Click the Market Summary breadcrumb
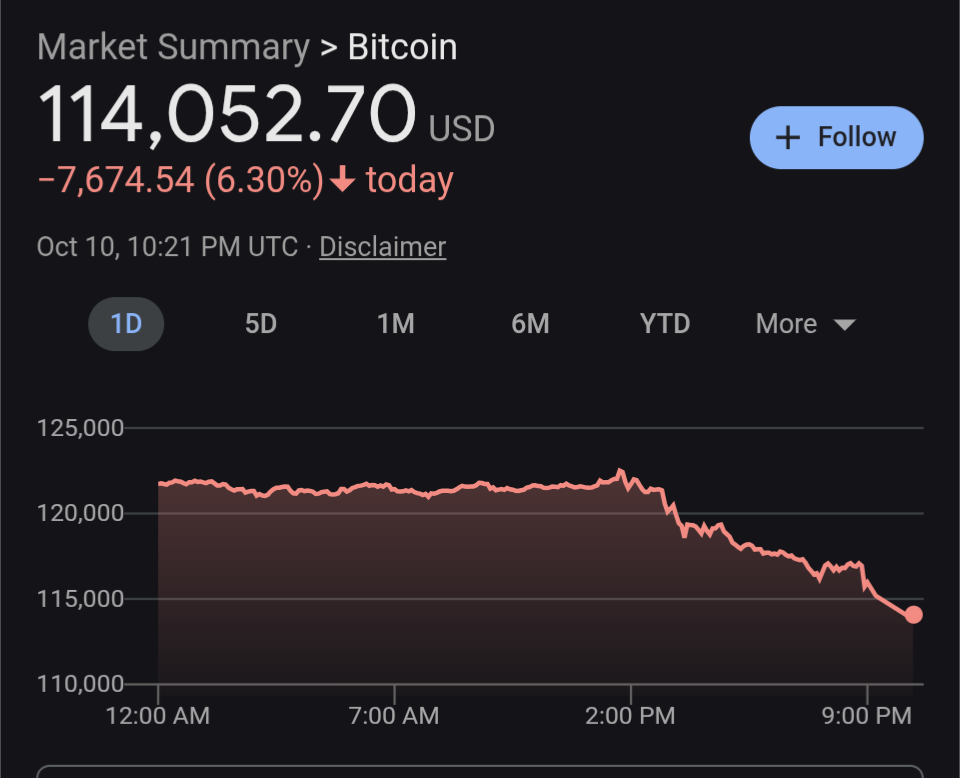 point(173,47)
